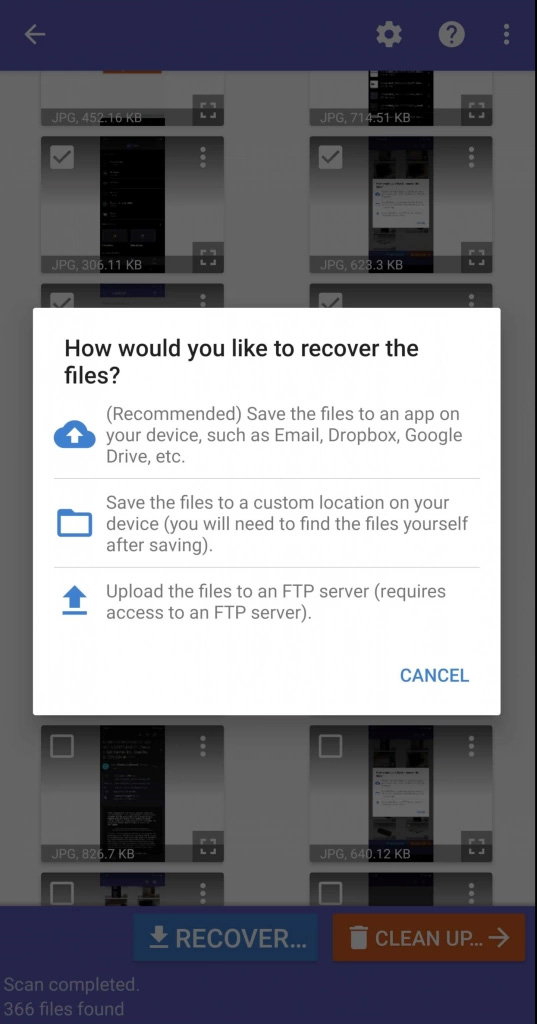Expand fullscreen preview of 826.7 KB image
Screen dimensions: 537x1024
(x=208, y=846)
